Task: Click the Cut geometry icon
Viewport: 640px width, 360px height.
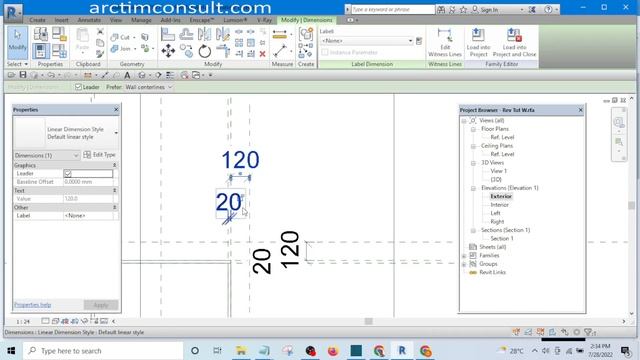Action: 120,37
